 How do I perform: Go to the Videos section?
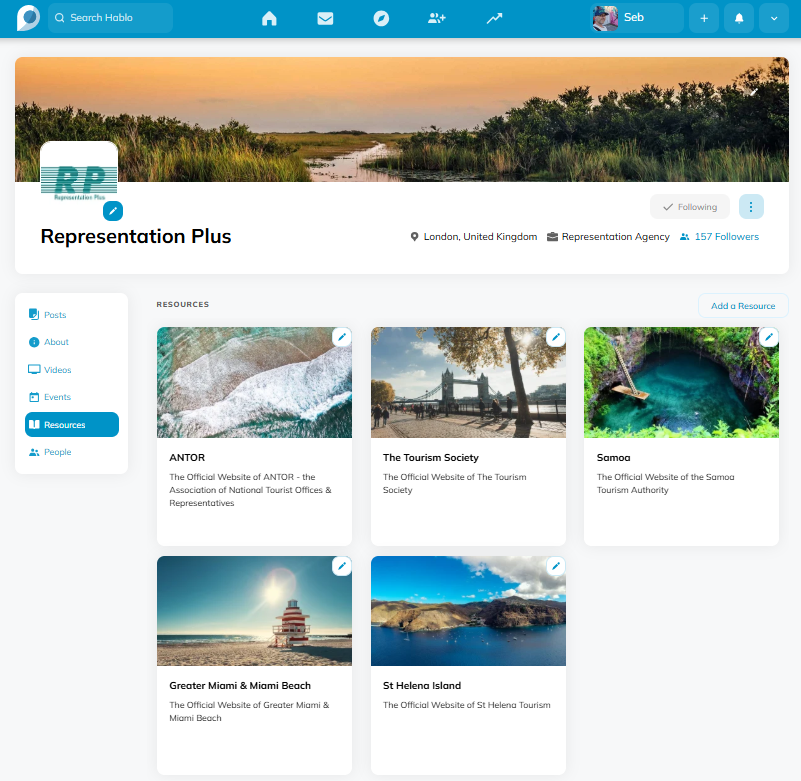click(72, 369)
